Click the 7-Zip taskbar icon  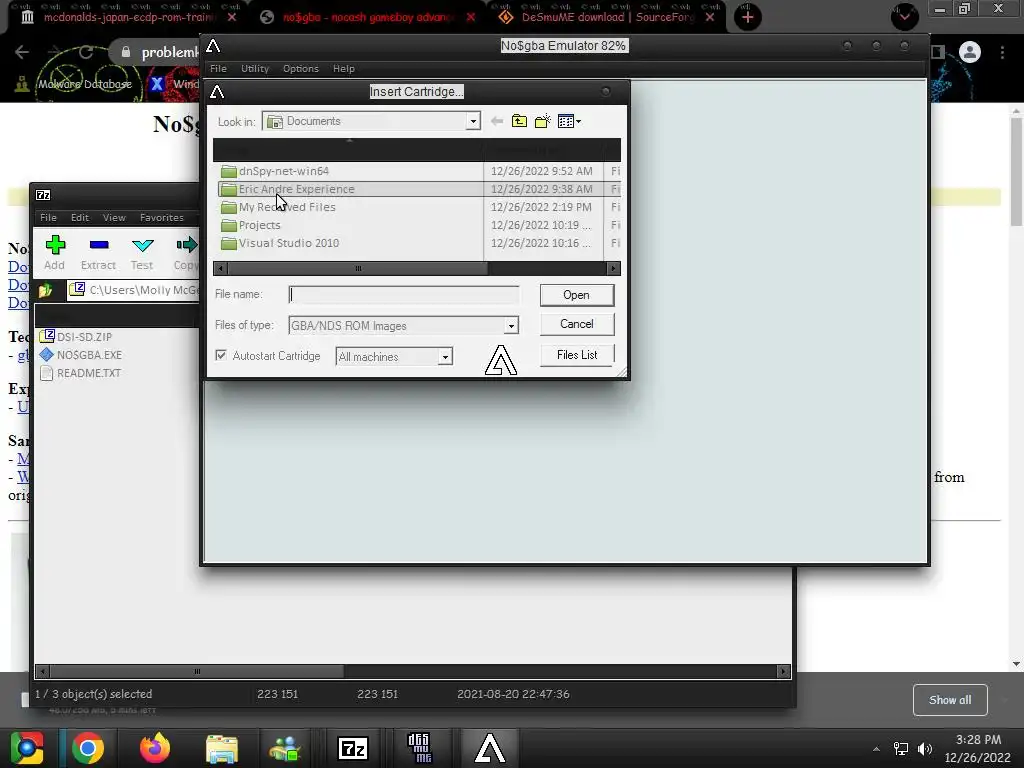pos(353,748)
